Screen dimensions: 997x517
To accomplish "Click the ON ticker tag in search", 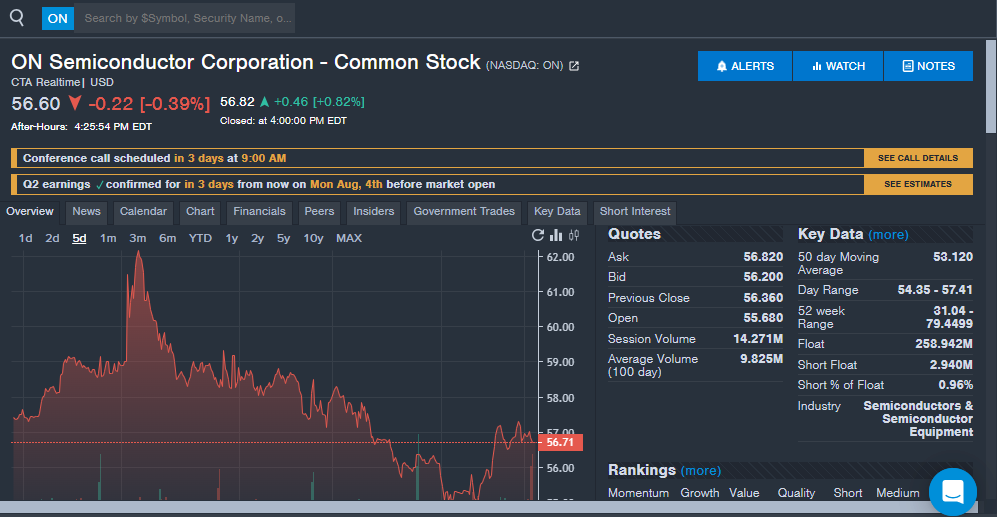I will 58,18.
